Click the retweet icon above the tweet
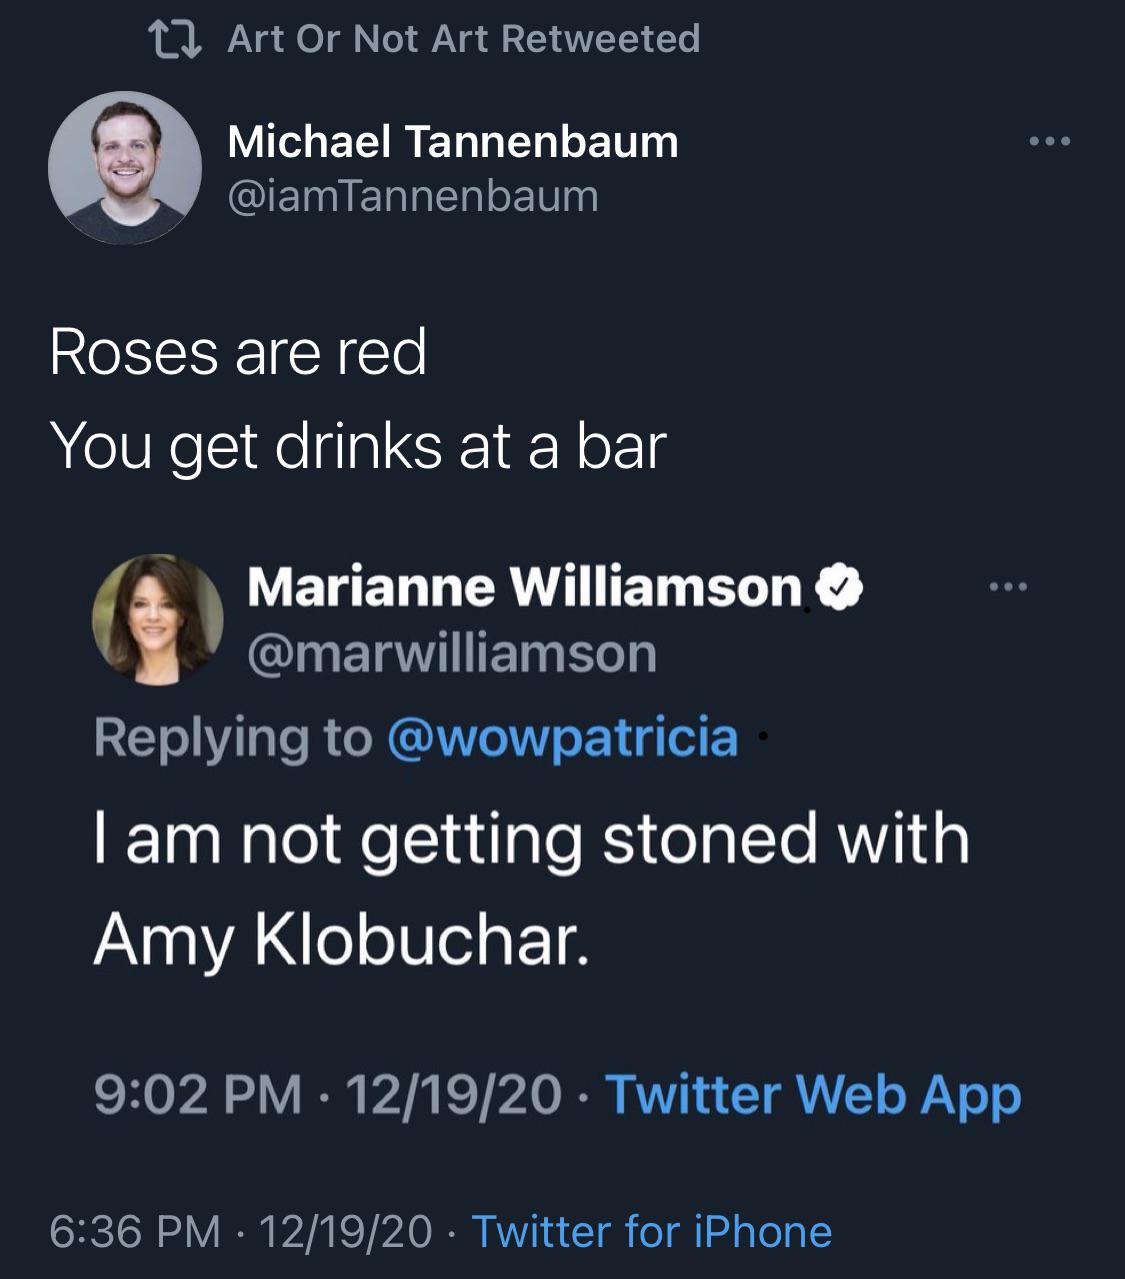This screenshot has width=1125, height=1279. (175, 40)
